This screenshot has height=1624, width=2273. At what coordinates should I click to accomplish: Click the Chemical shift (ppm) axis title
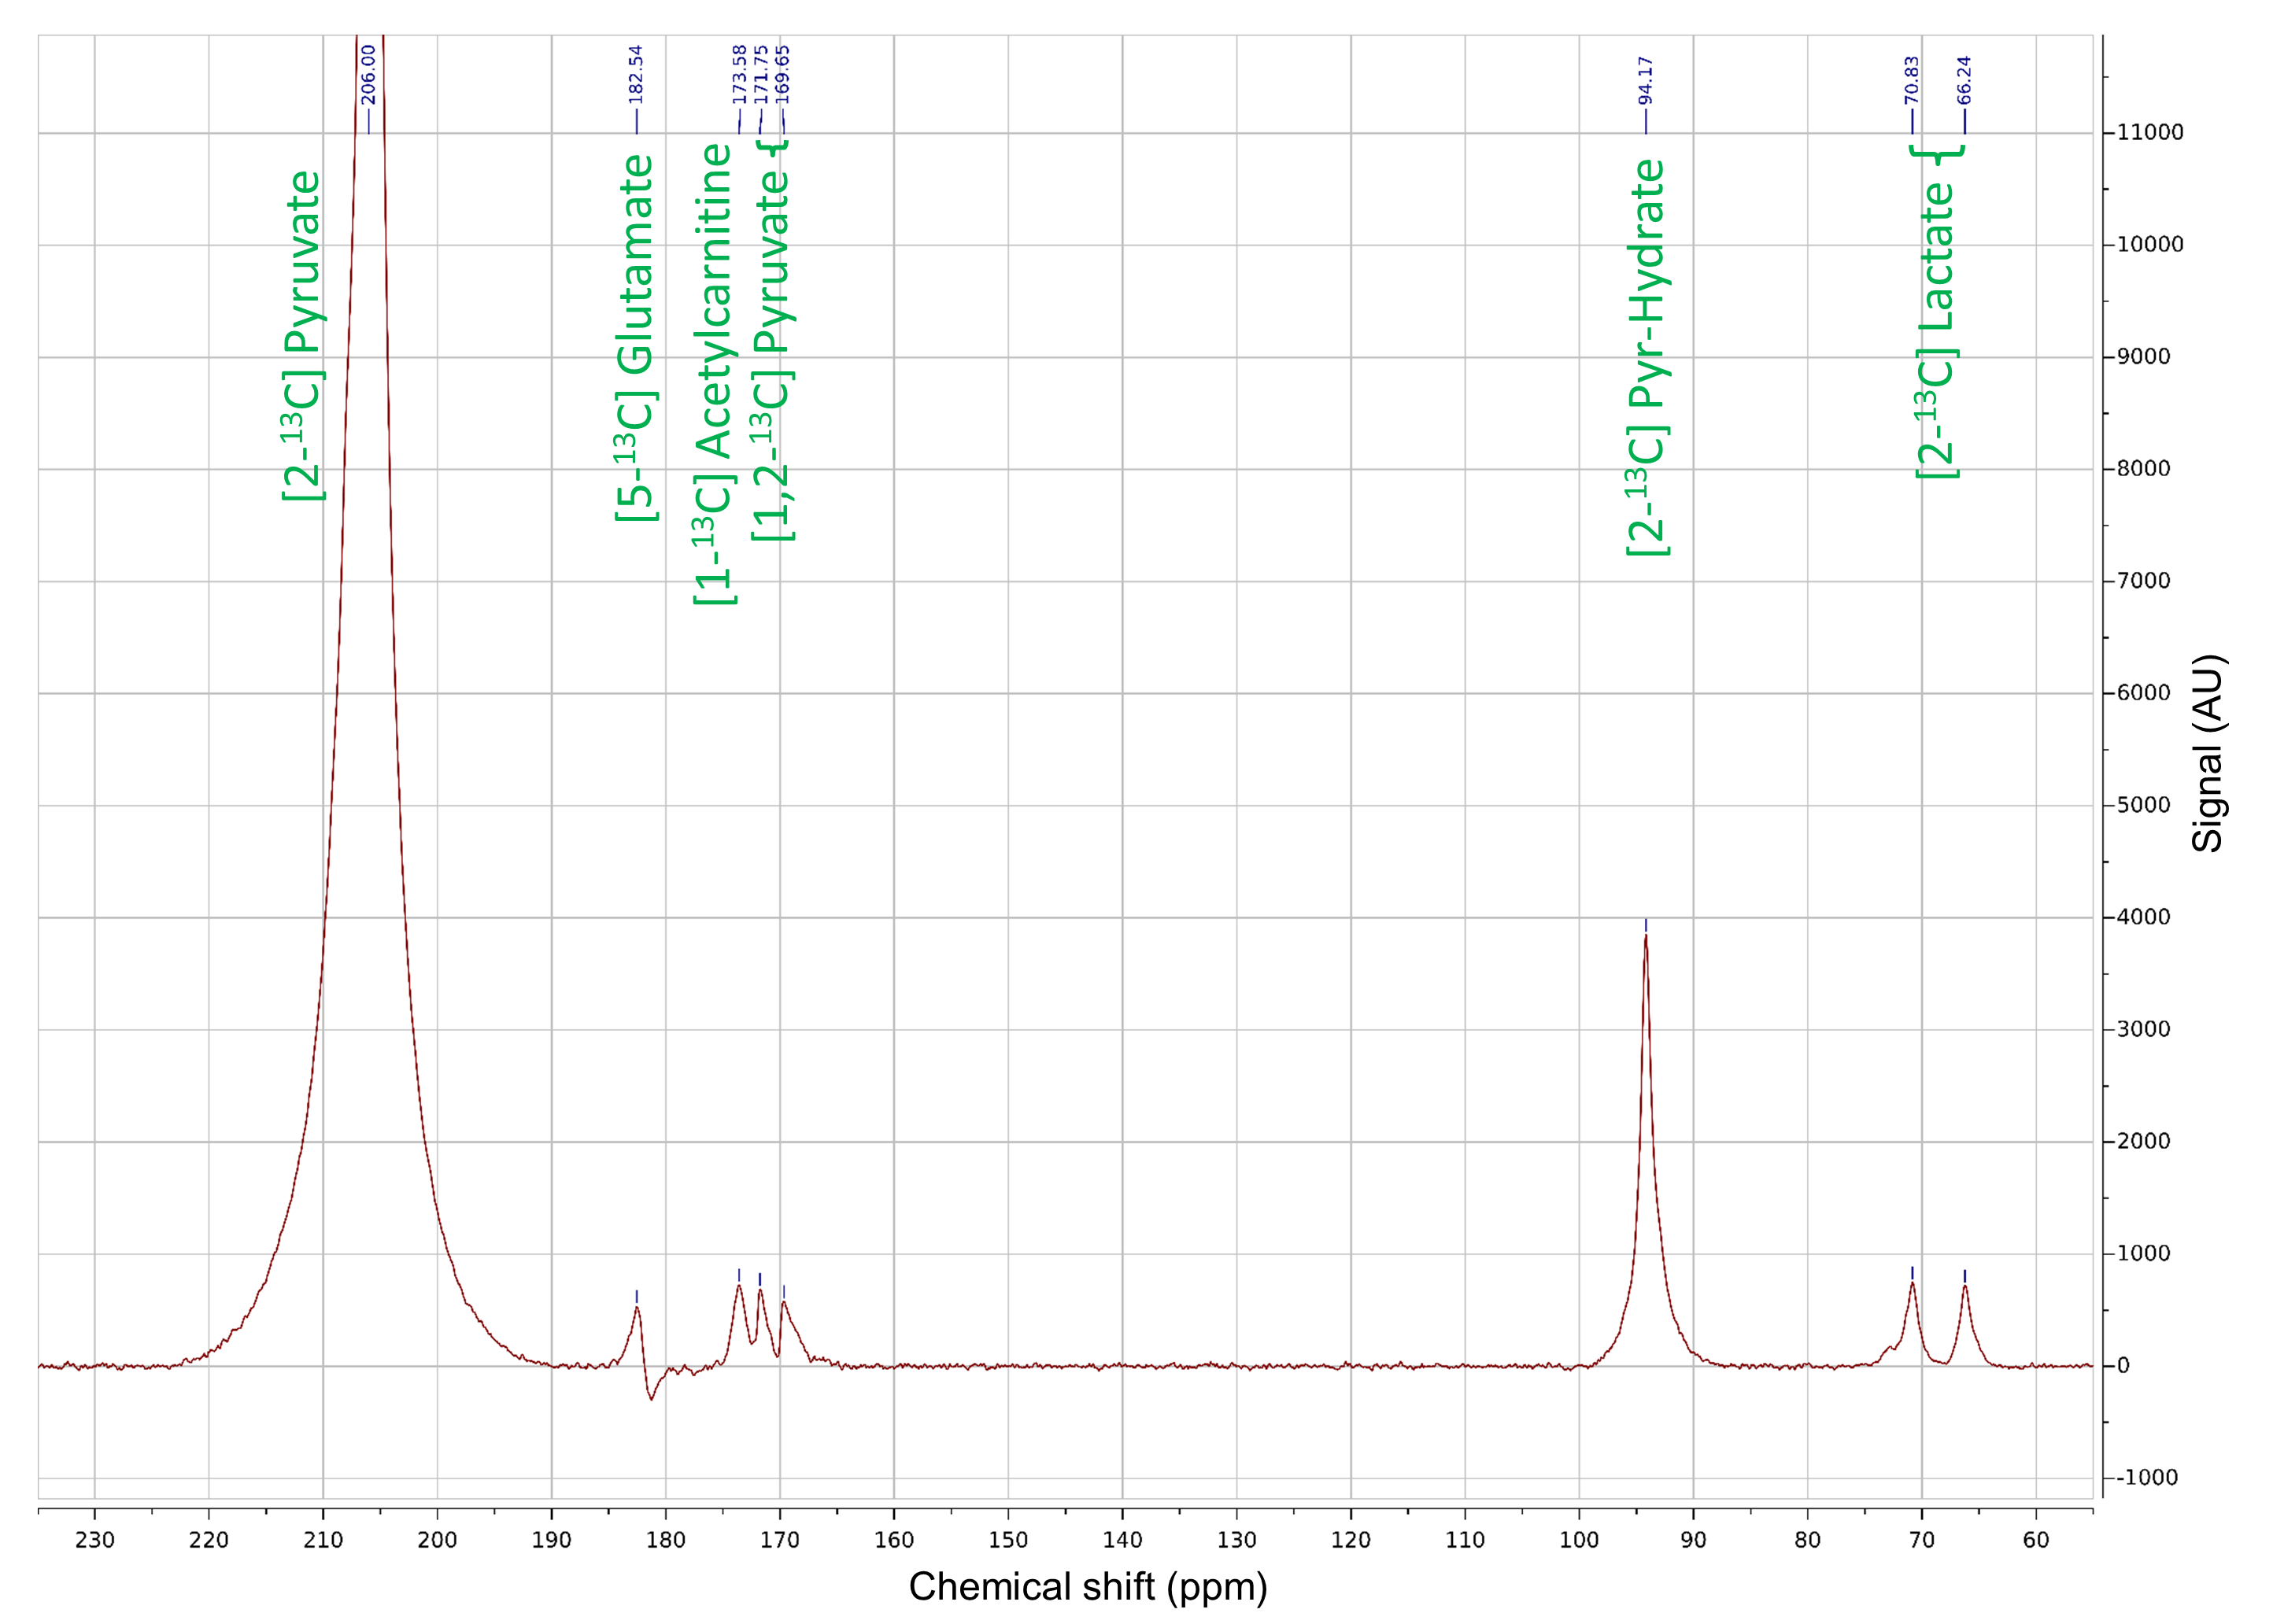1087,1587
